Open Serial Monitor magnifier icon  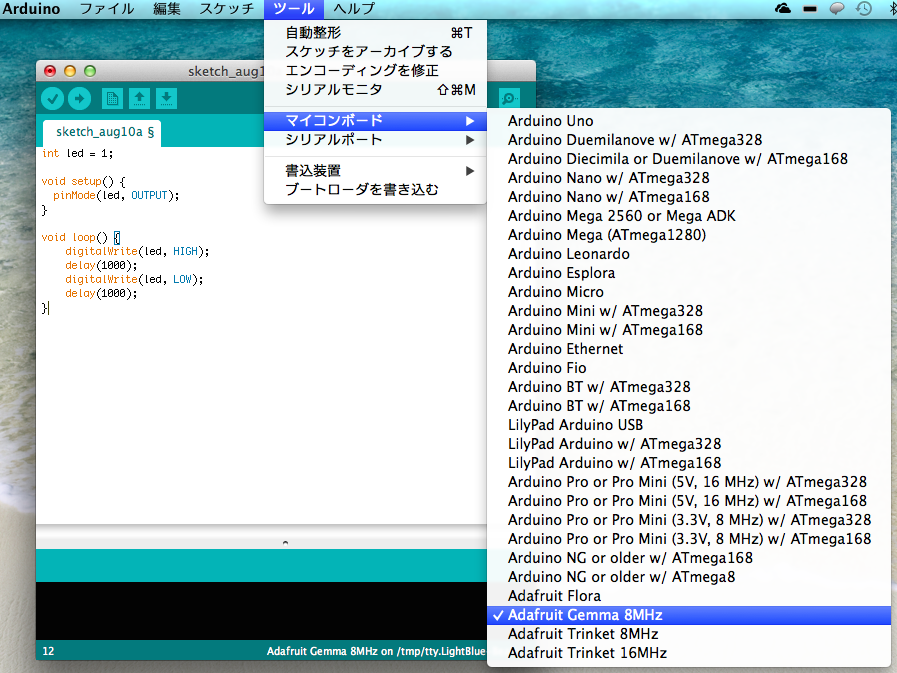point(509,98)
